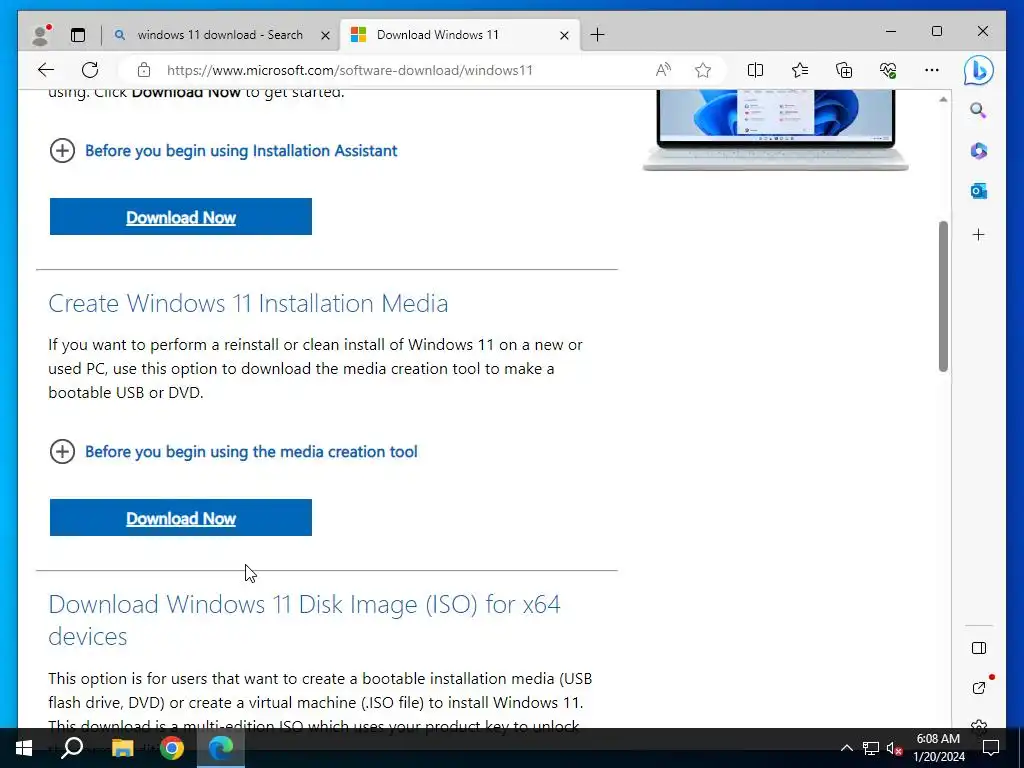The height and width of the screenshot is (768, 1024).
Task: Click the Download Windows 11 Disk Image heading
Action: click(304, 620)
